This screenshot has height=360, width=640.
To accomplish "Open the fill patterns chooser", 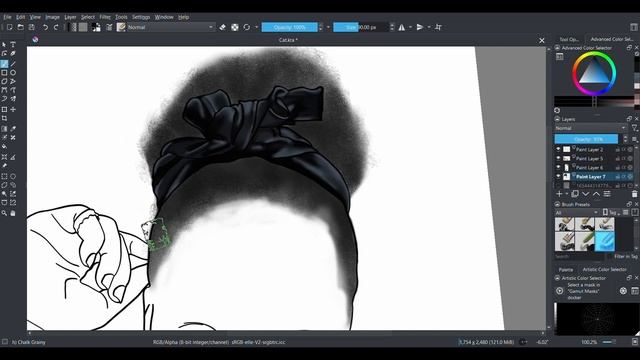I will [x=83, y=27].
